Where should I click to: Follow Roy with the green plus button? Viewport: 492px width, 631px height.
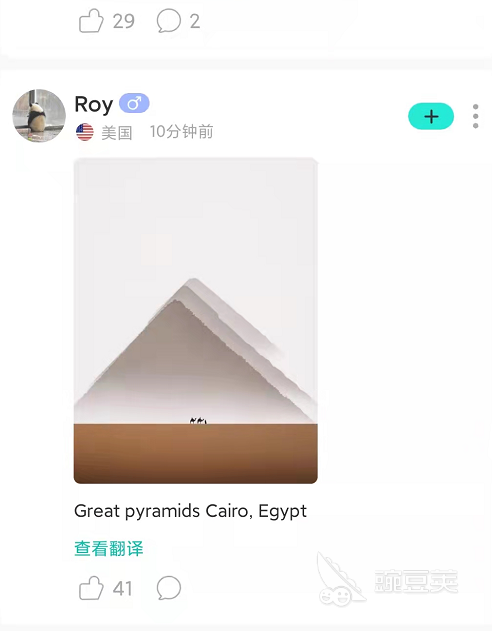(x=431, y=116)
